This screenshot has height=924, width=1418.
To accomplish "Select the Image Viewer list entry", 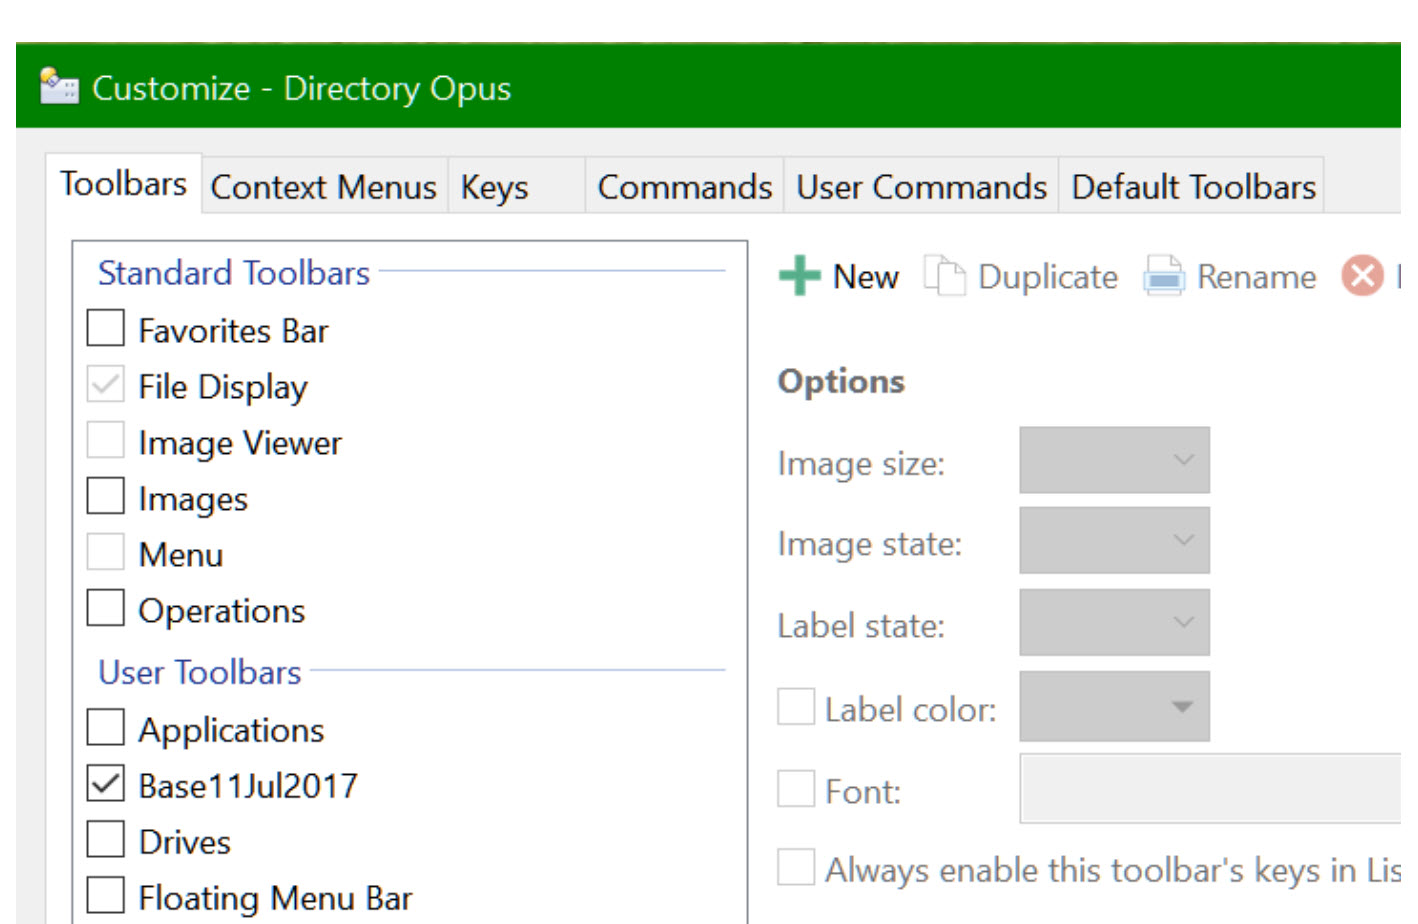I will pyautogui.click(x=240, y=443).
